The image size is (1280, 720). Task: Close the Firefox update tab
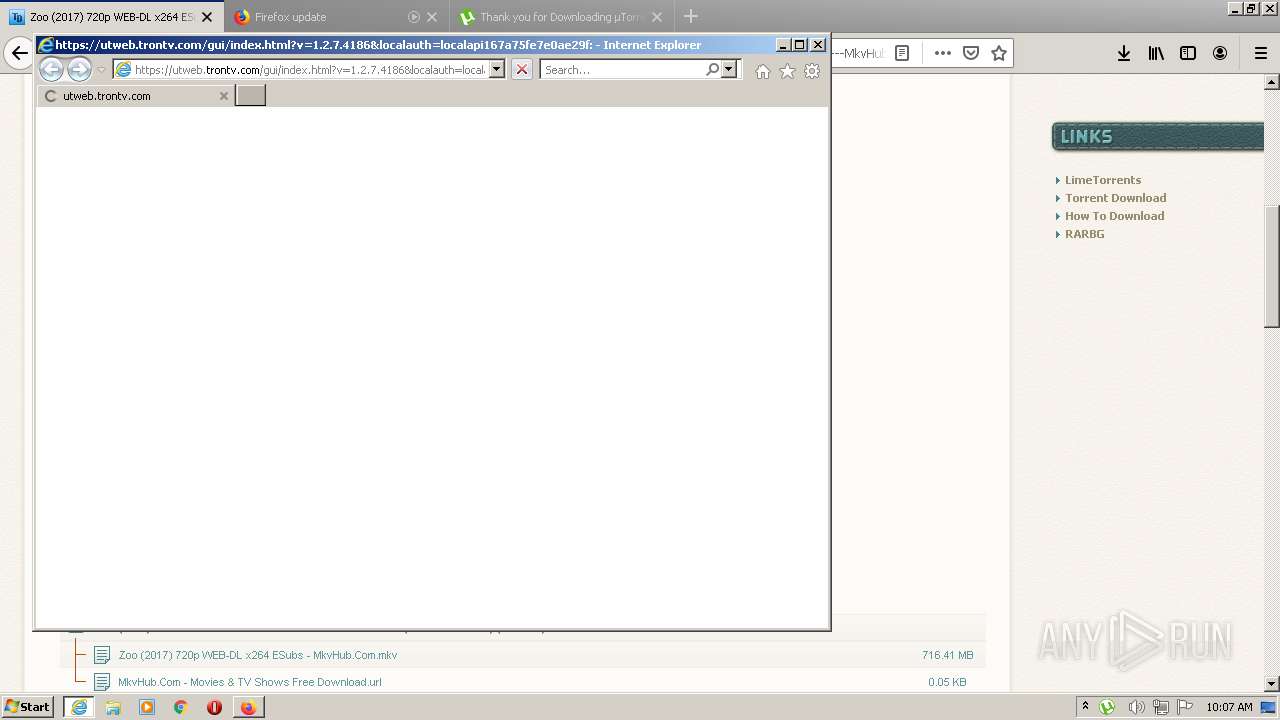coord(432,17)
